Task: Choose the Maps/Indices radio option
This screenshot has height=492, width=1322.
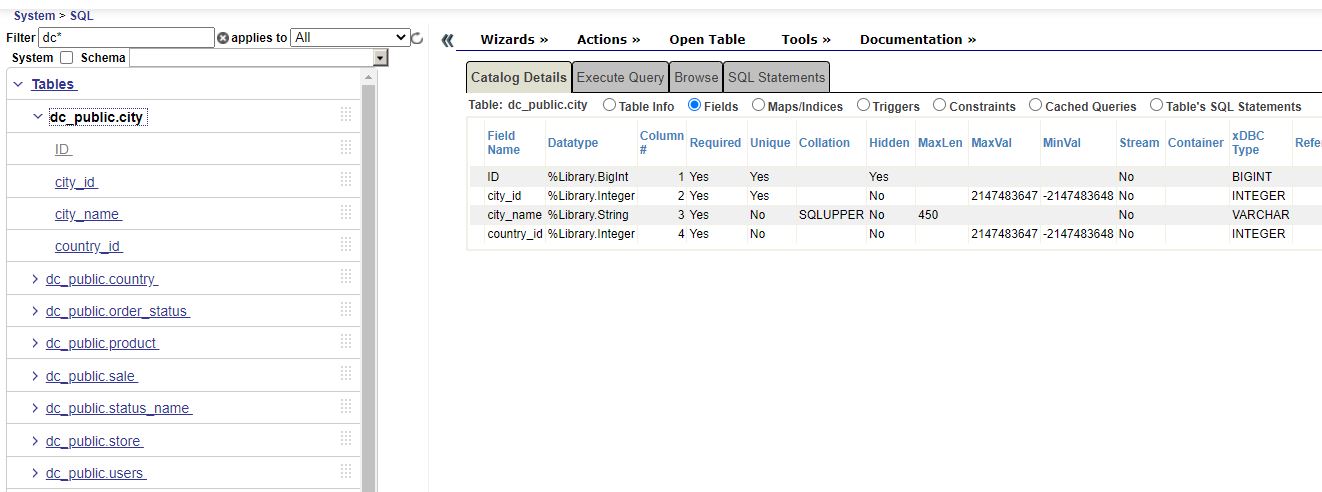Action: [758, 105]
